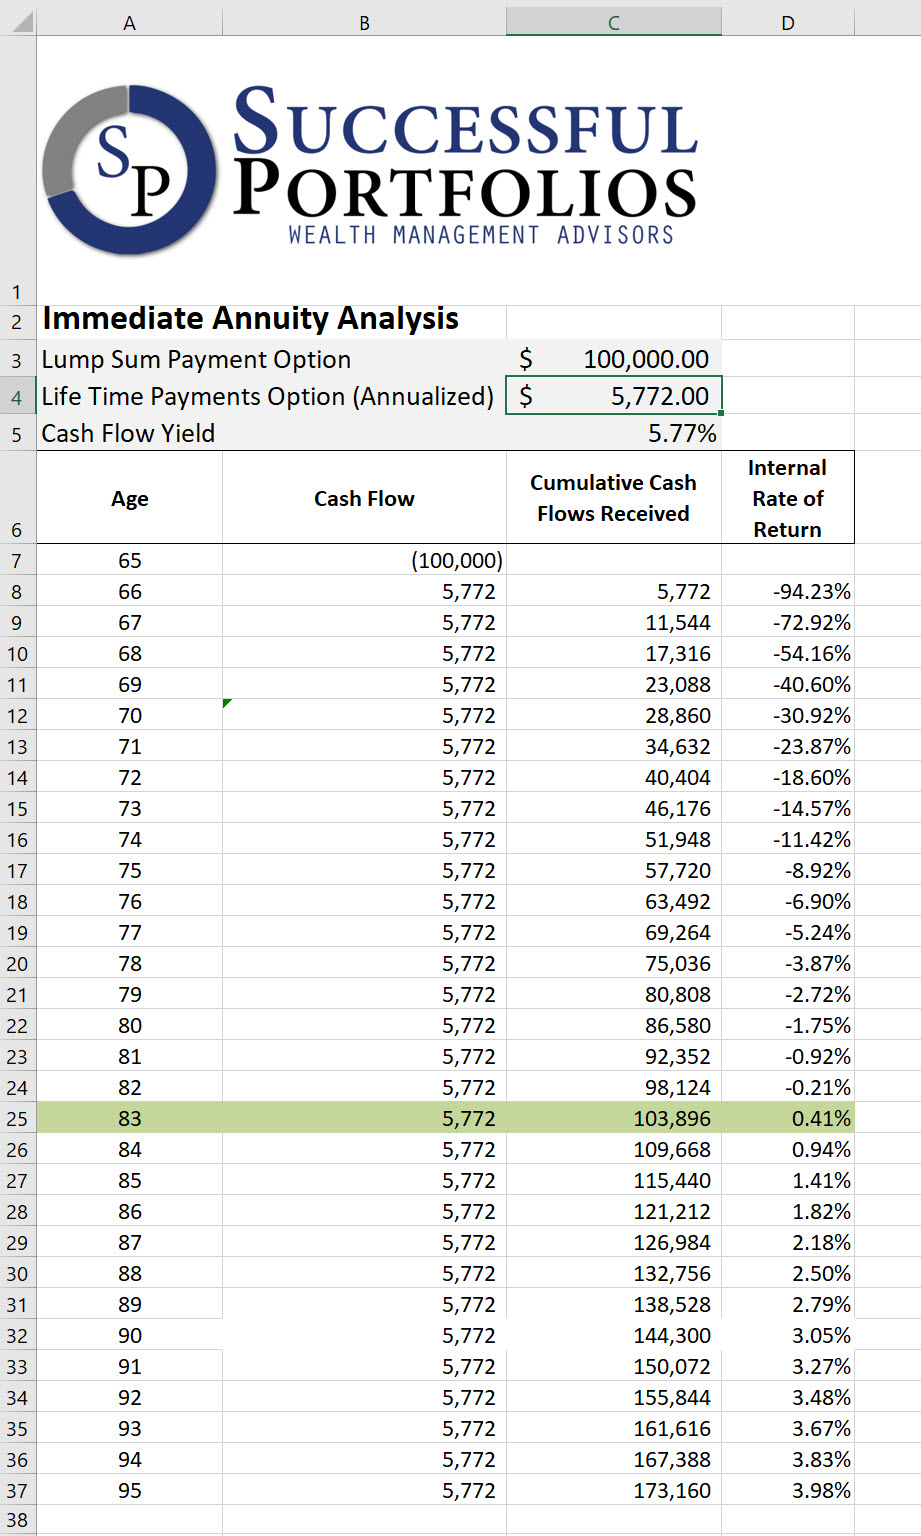Screen dimensions: 921x1536
Task: Select column A header
Action: [x=129, y=22]
